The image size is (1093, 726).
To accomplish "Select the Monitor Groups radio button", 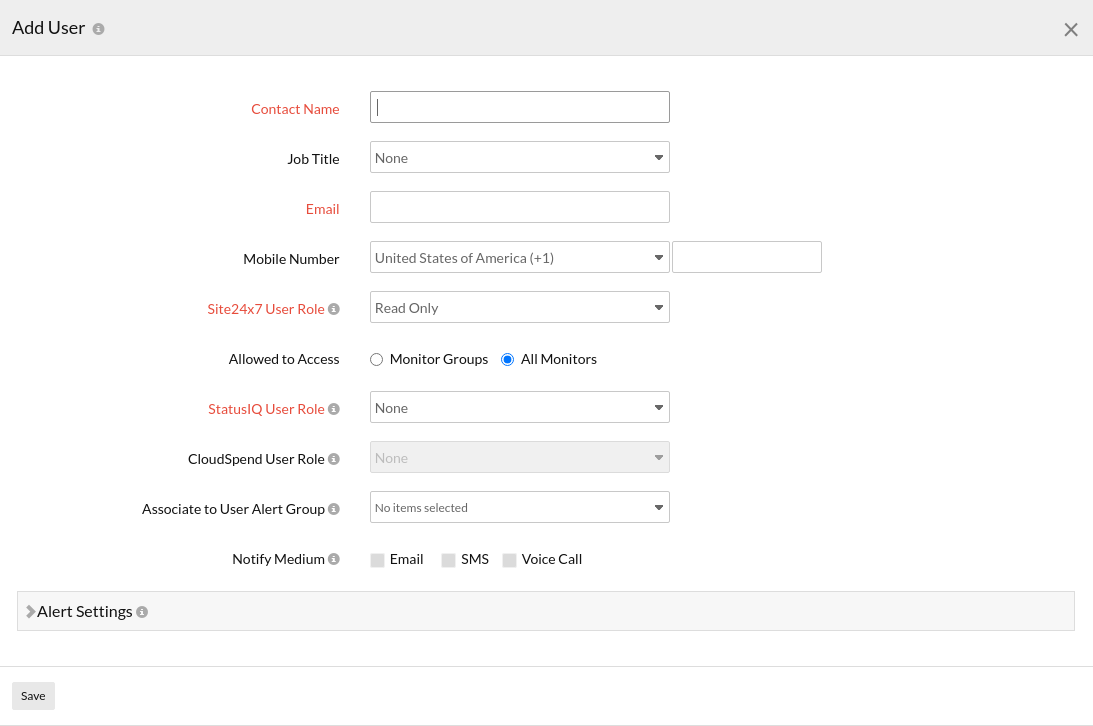I will click(x=377, y=360).
